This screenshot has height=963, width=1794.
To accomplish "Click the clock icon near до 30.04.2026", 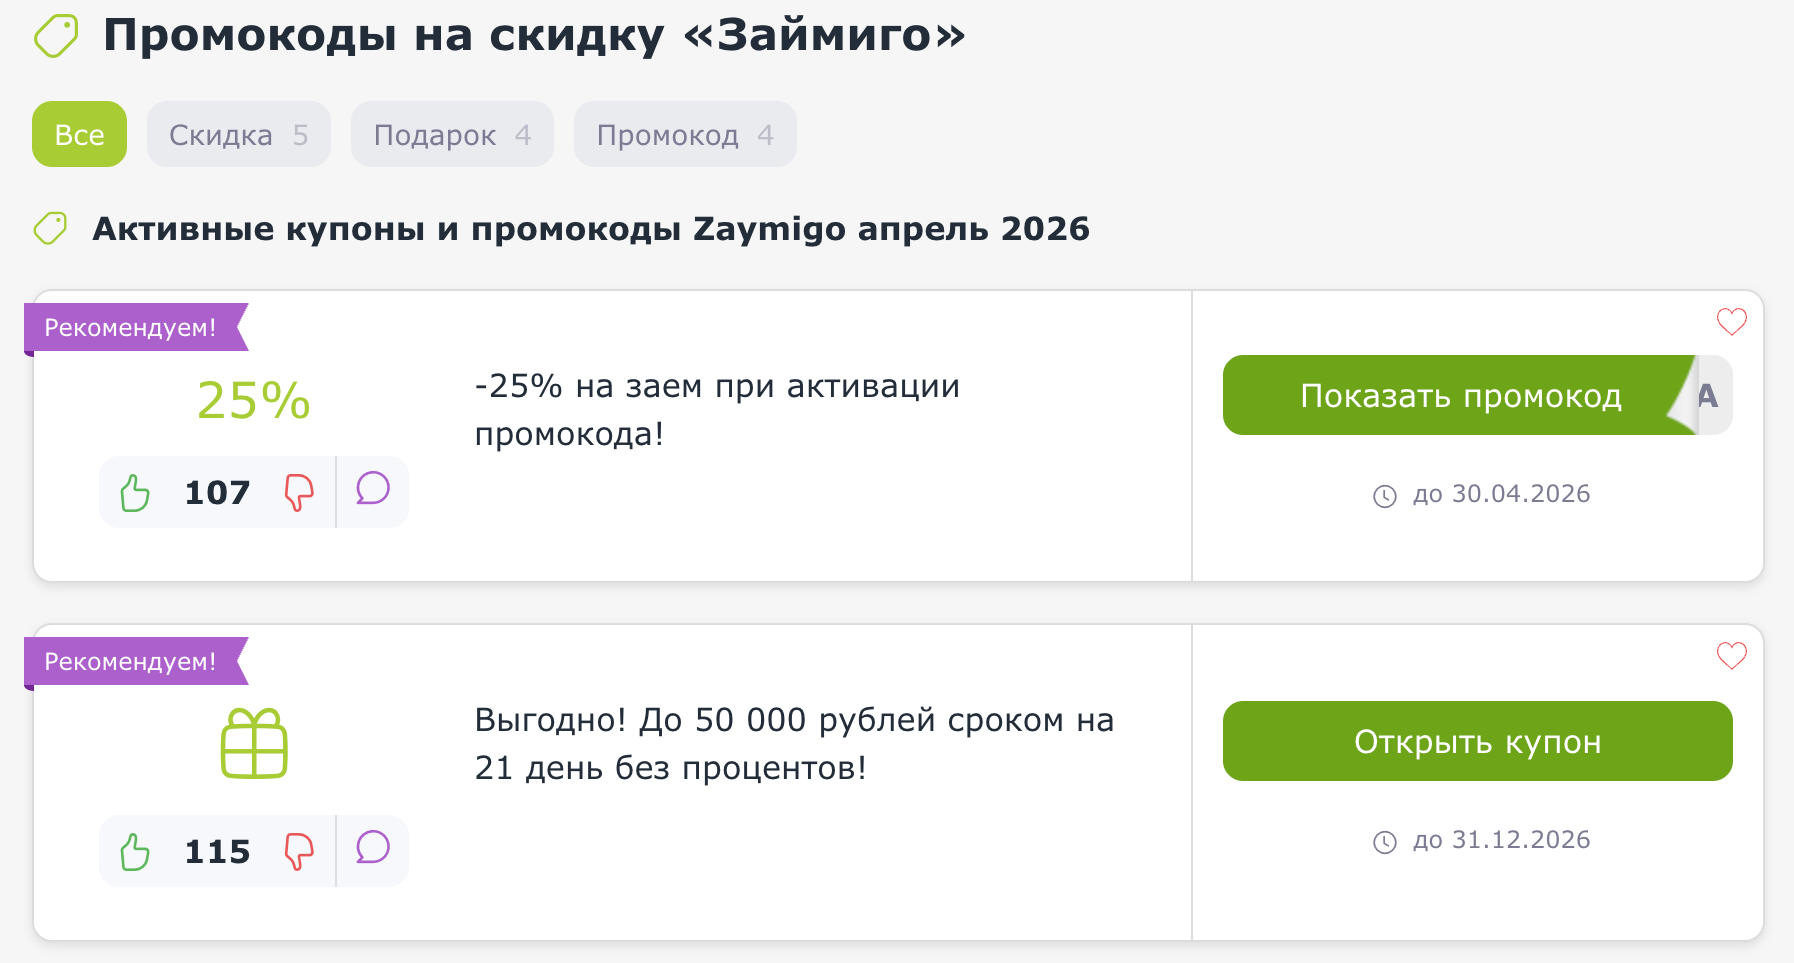I will (1386, 493).
